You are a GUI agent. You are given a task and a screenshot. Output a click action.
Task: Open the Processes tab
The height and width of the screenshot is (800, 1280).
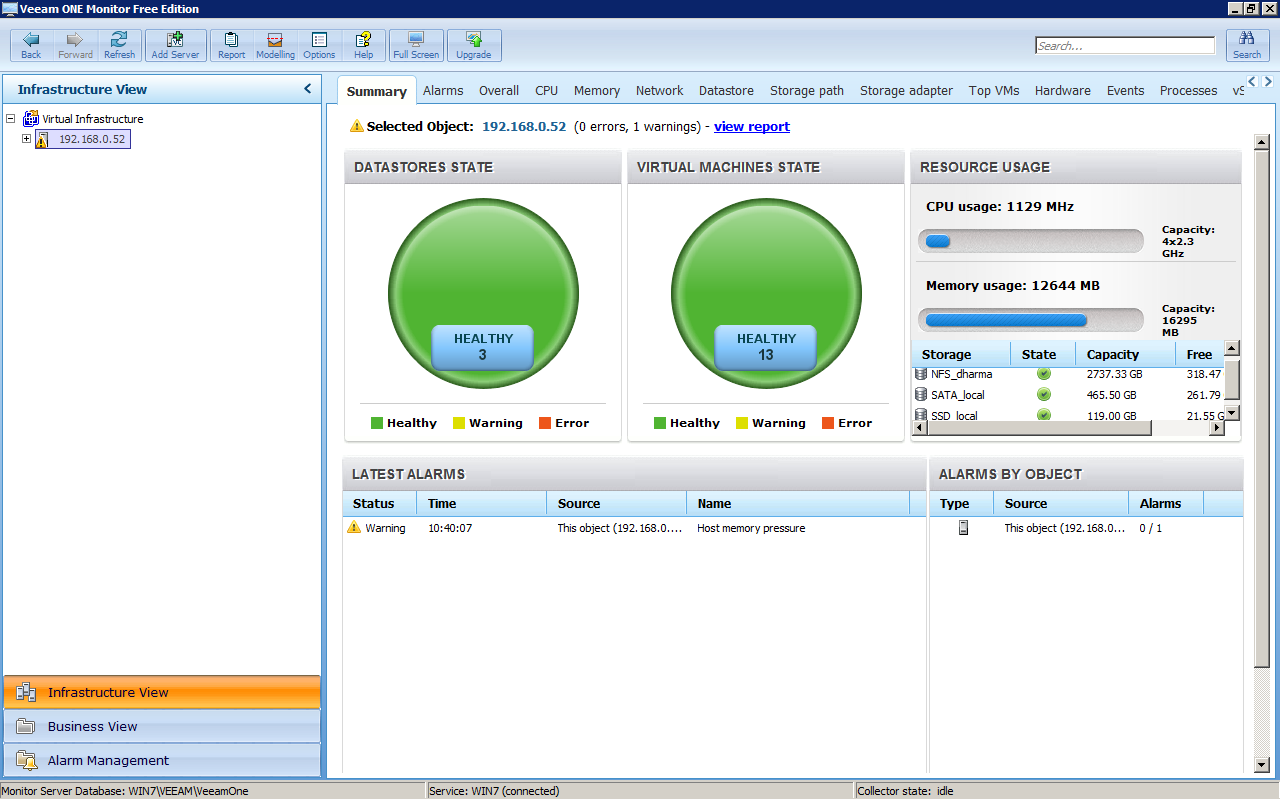click(x=1188, y=90)
